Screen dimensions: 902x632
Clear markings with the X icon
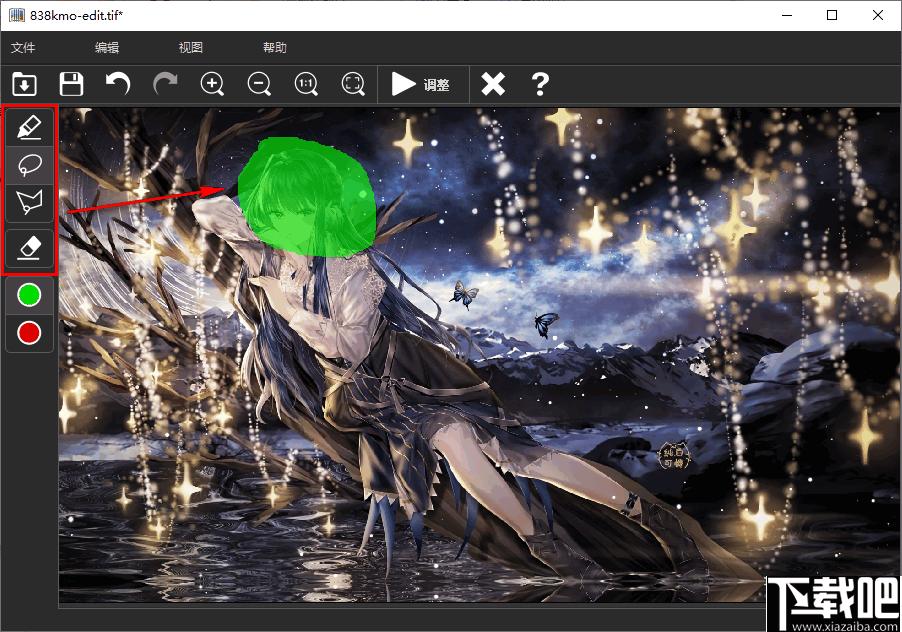click(493, 84)
